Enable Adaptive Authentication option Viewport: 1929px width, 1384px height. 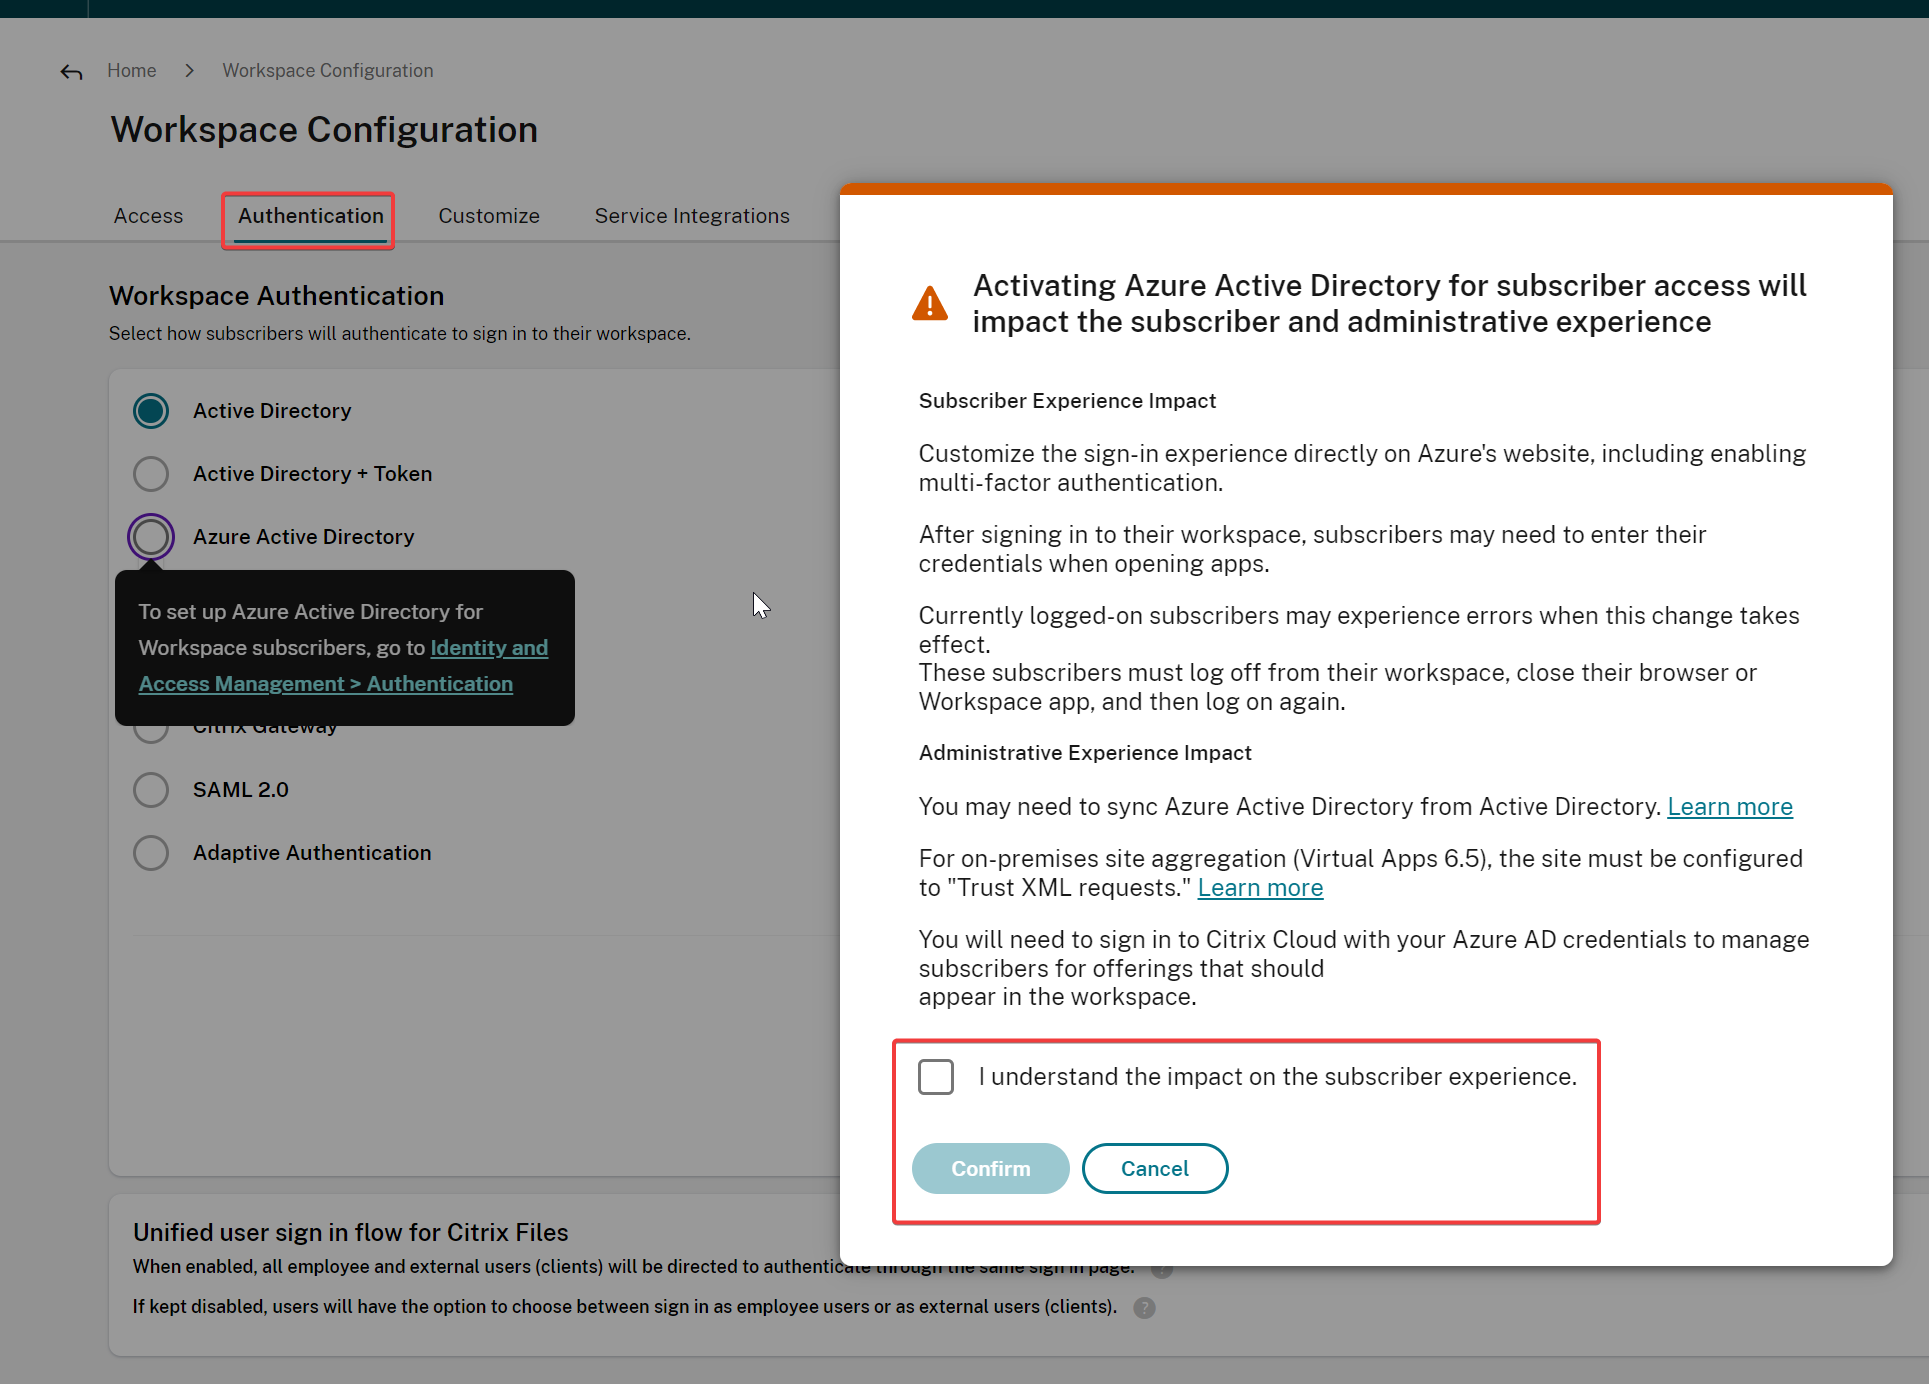pyautogui.click(x=151, y=852)
